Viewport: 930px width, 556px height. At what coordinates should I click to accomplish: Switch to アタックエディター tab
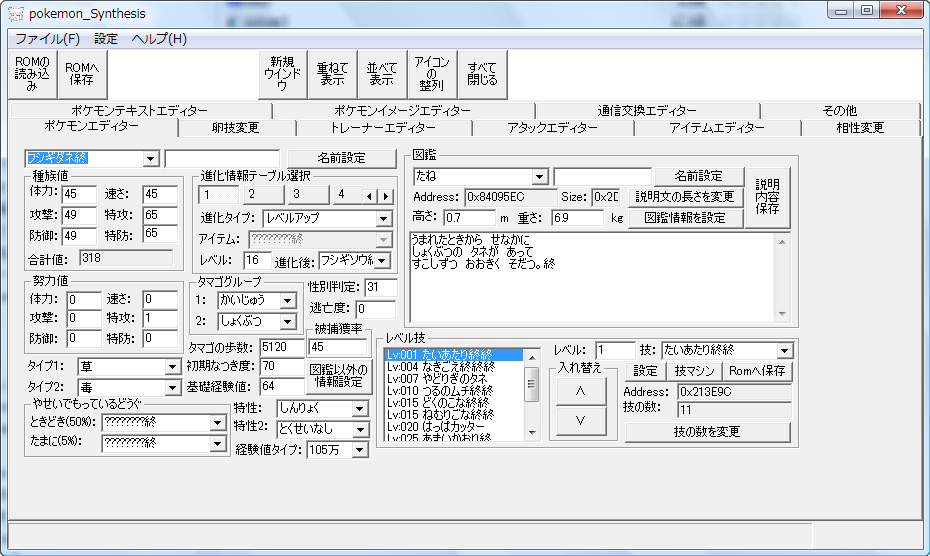click(553, 128)
